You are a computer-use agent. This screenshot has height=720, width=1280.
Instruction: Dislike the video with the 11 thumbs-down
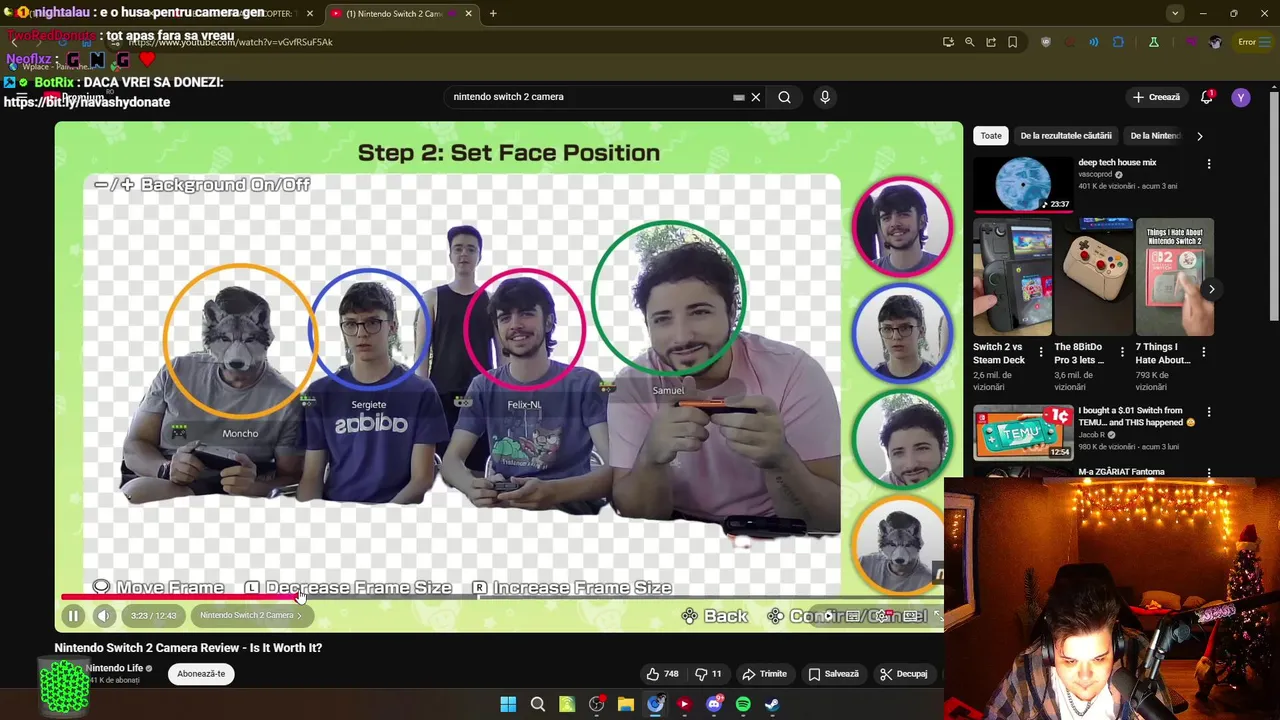click(x=709, y=674)
